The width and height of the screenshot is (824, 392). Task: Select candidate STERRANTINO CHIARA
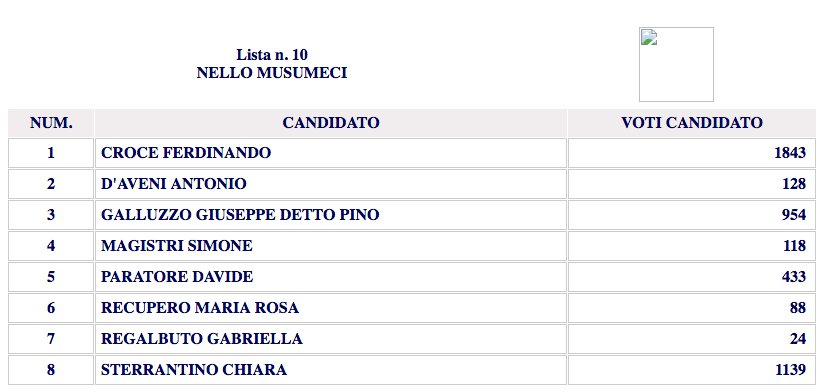[194, 370]
